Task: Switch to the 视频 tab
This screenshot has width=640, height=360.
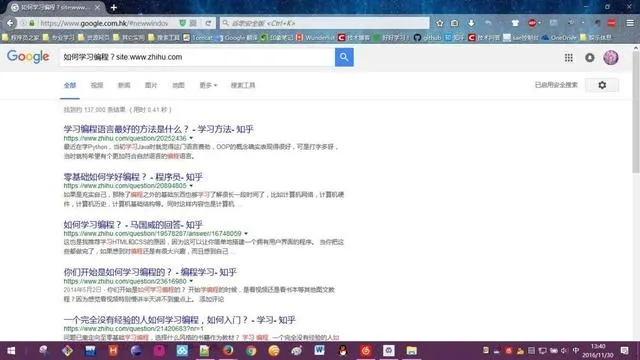Action: coord(97,85)
